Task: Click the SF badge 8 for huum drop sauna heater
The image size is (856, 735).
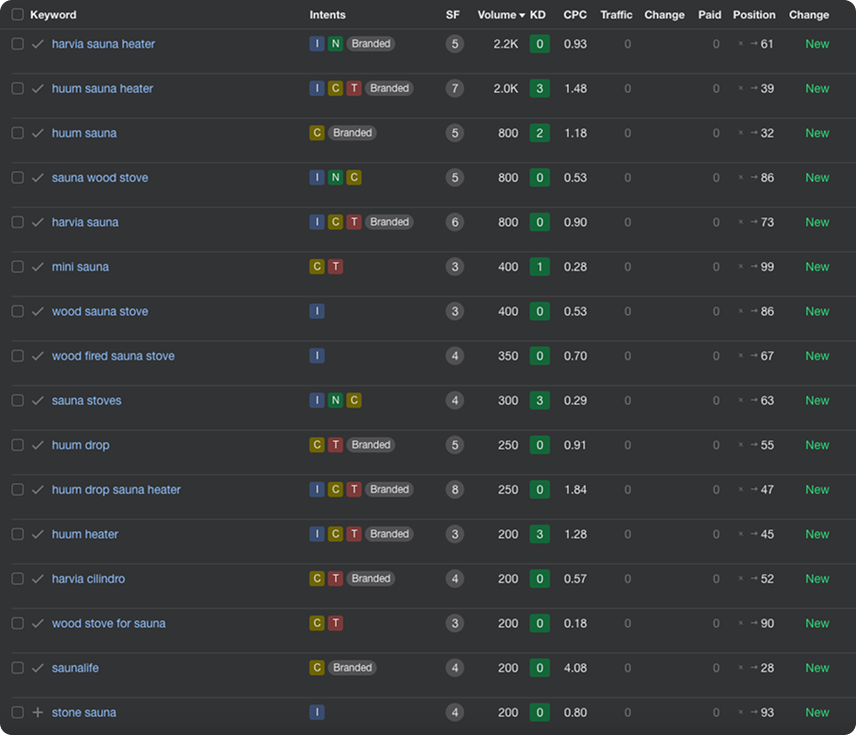Action: tap(455, 490)
